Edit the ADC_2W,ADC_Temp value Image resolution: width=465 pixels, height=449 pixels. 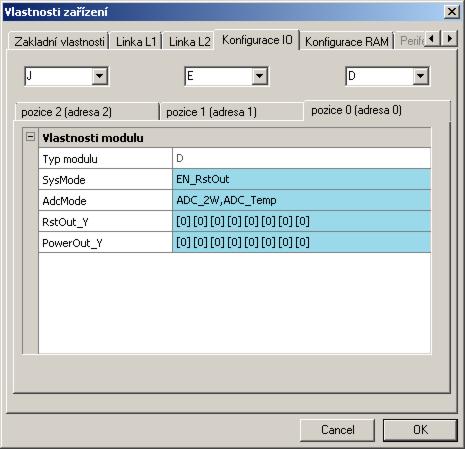point(302,201)
